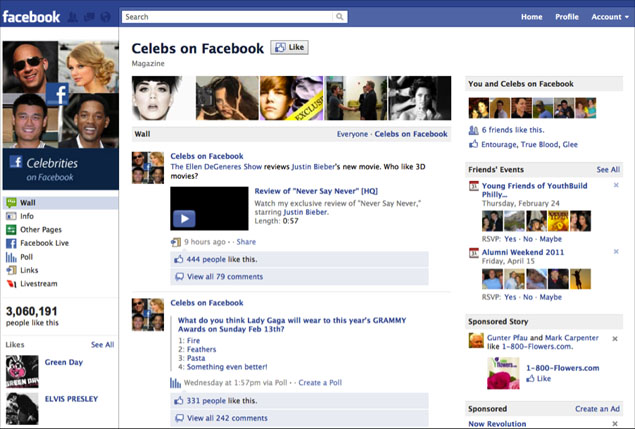
Task: RSVP Yes to Alumni Weekend 2011
Action: 511,297
